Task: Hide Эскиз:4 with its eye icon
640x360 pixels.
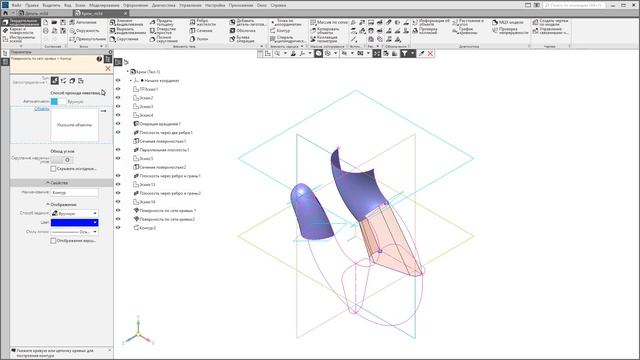Action: [118, 115]
